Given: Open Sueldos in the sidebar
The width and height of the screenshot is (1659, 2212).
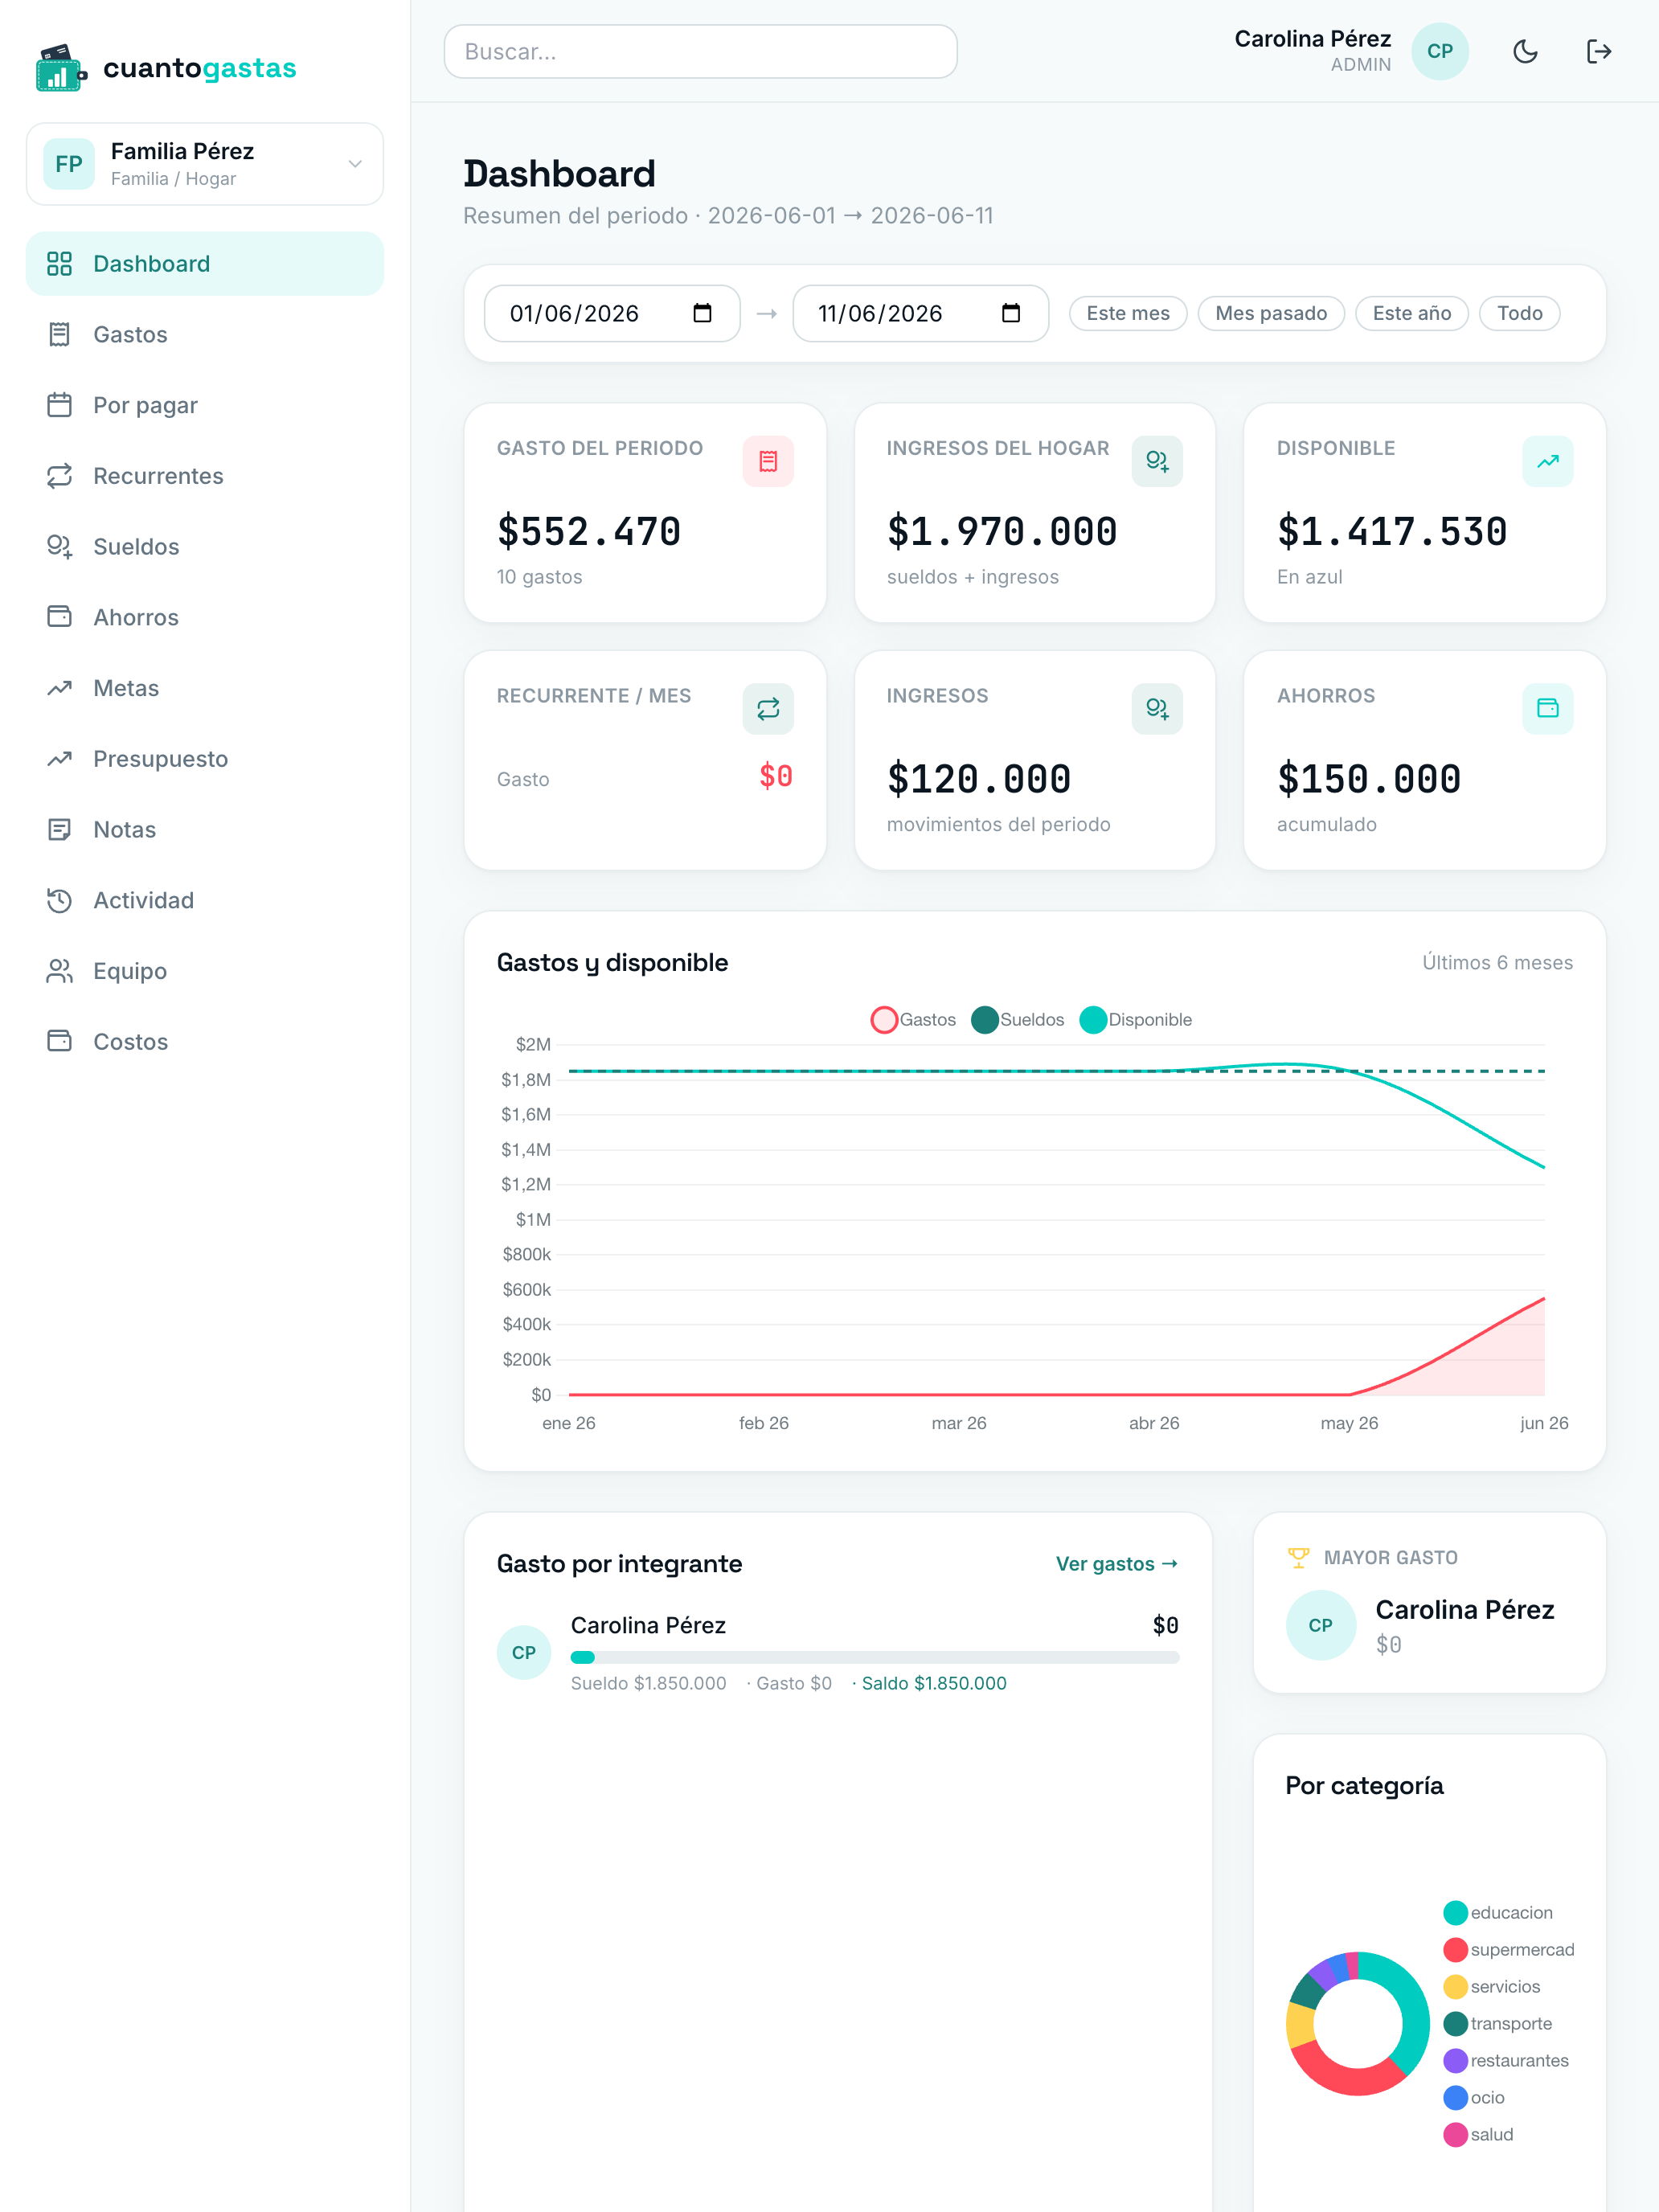Looking at the screenshot, I should click(x=205, y=547).
